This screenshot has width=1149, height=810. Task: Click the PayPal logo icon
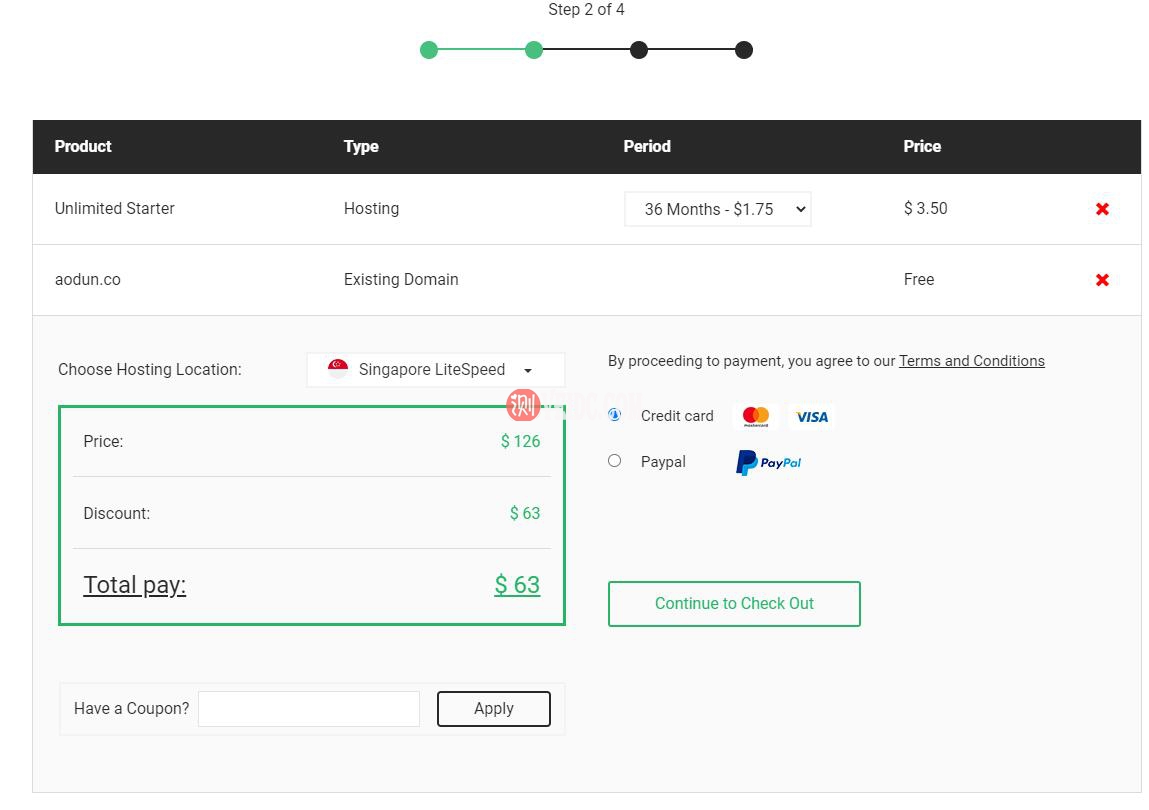[x=768, y=462]
